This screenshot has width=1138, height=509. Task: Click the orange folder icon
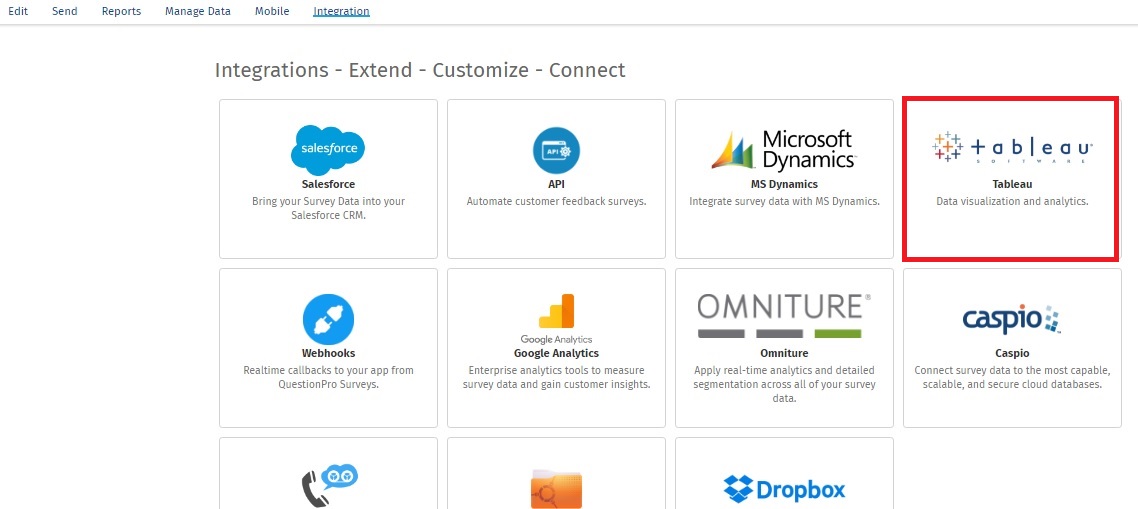tap(556, 489)
